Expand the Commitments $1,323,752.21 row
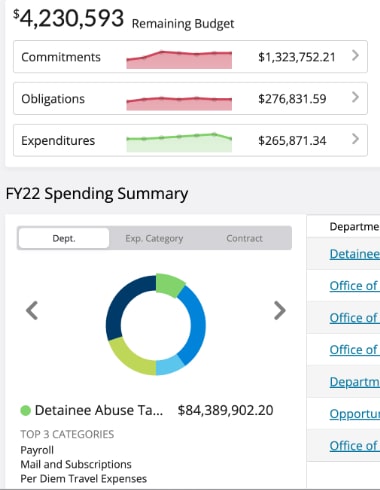 click(190, 57)
